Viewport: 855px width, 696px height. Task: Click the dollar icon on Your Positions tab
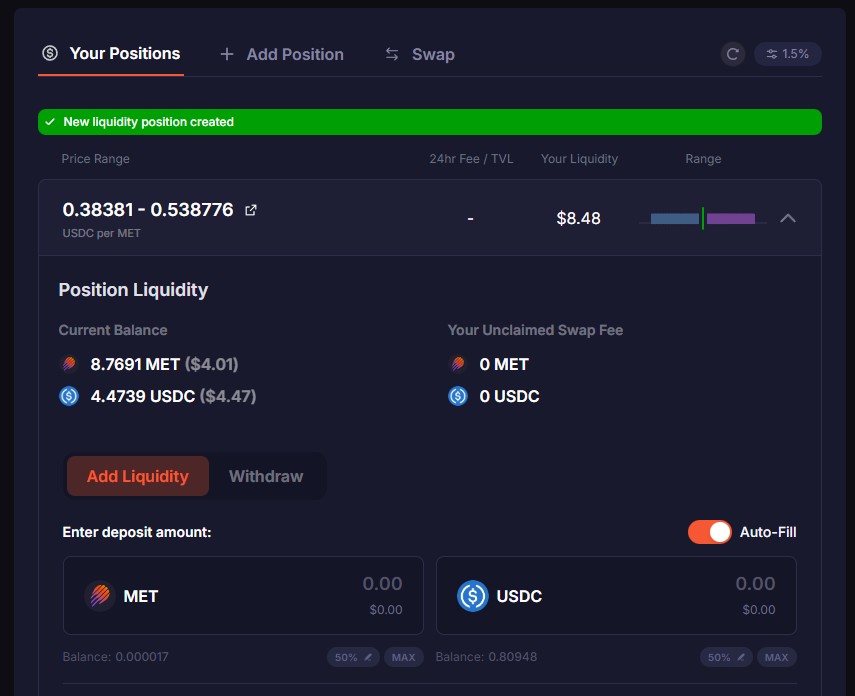click(x=50, y=54)
